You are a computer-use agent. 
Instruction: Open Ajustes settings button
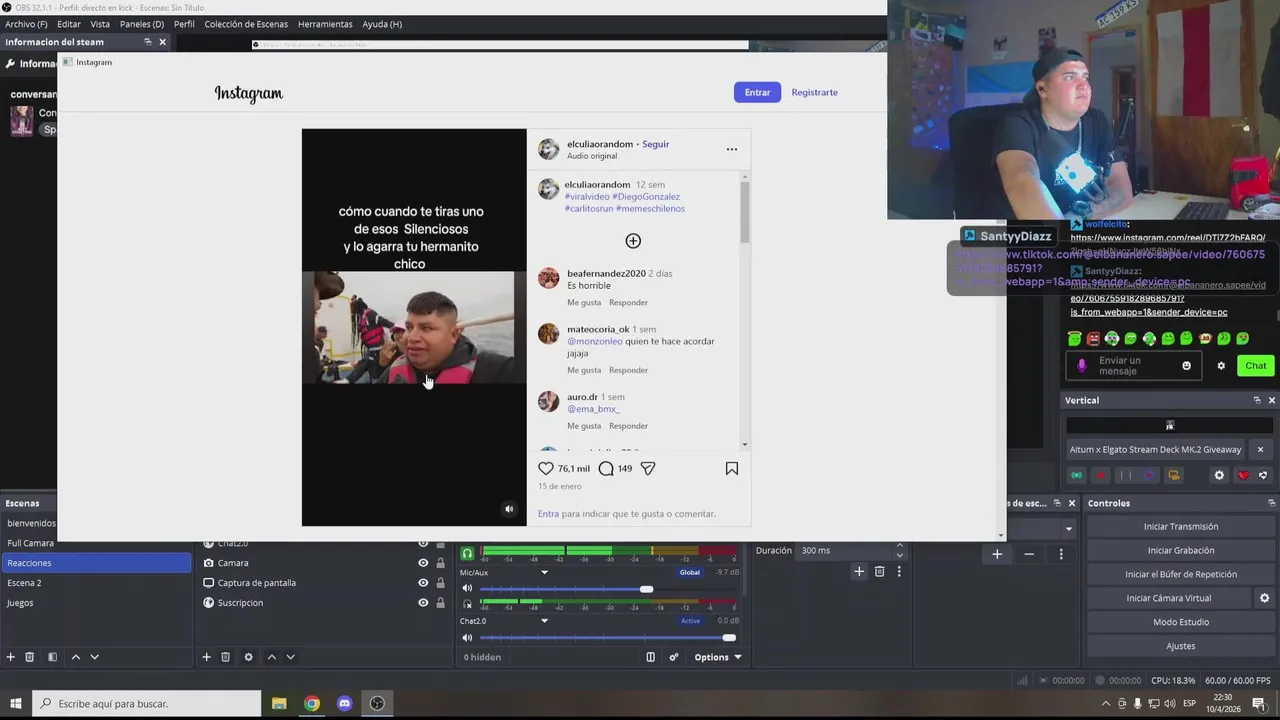point(1181,646)
